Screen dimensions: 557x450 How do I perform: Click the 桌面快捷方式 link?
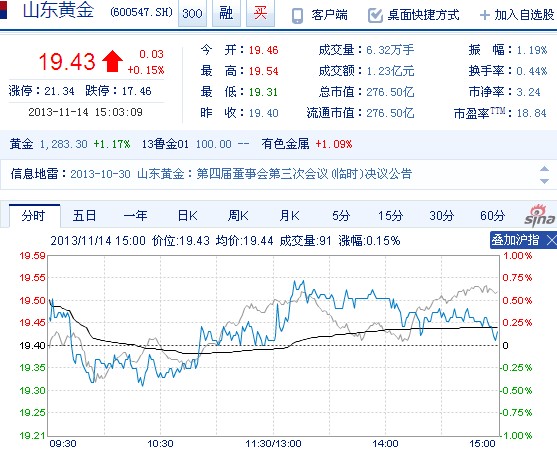coord(423,15)
